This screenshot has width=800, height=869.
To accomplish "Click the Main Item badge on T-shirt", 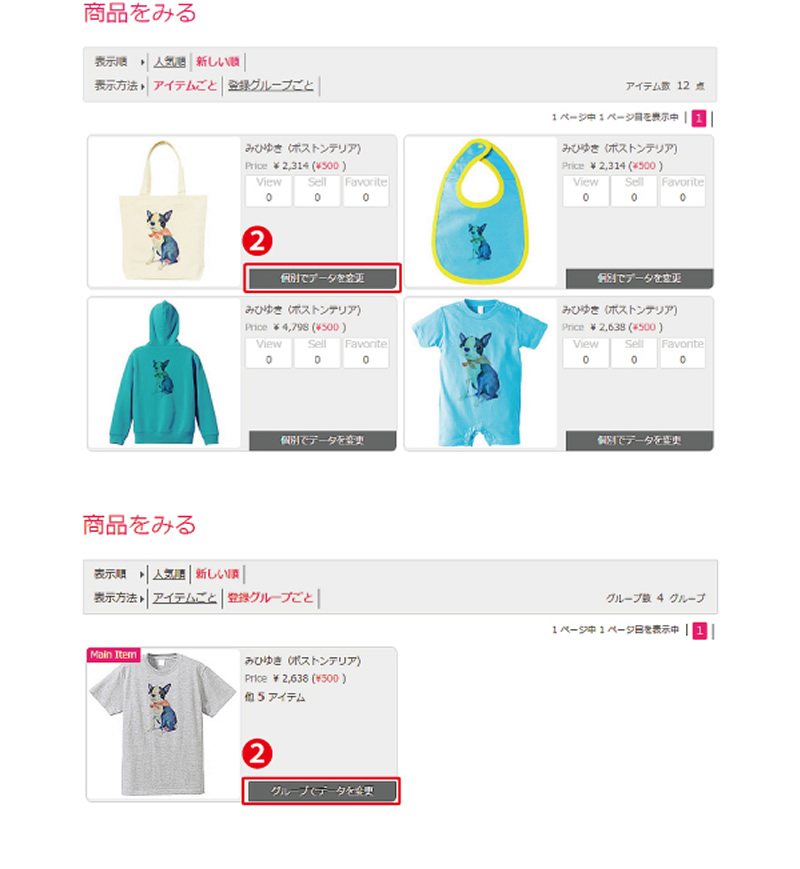I will pos(113,655).
